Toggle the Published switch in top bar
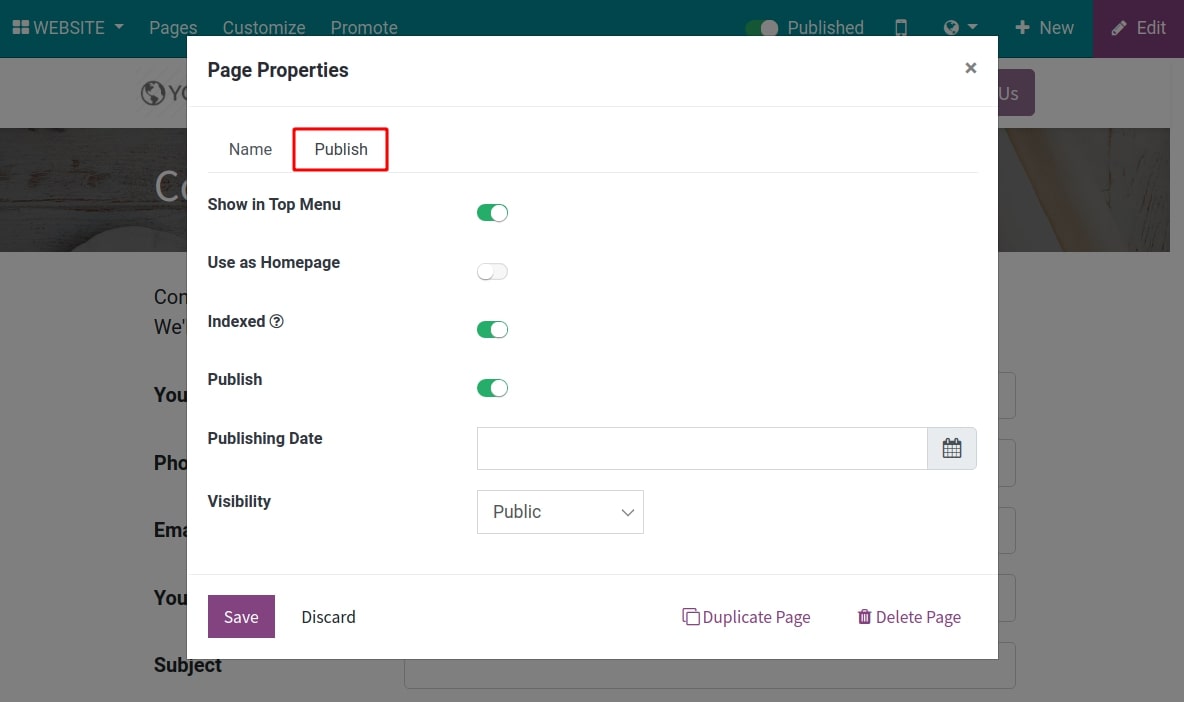 [761, 27]
